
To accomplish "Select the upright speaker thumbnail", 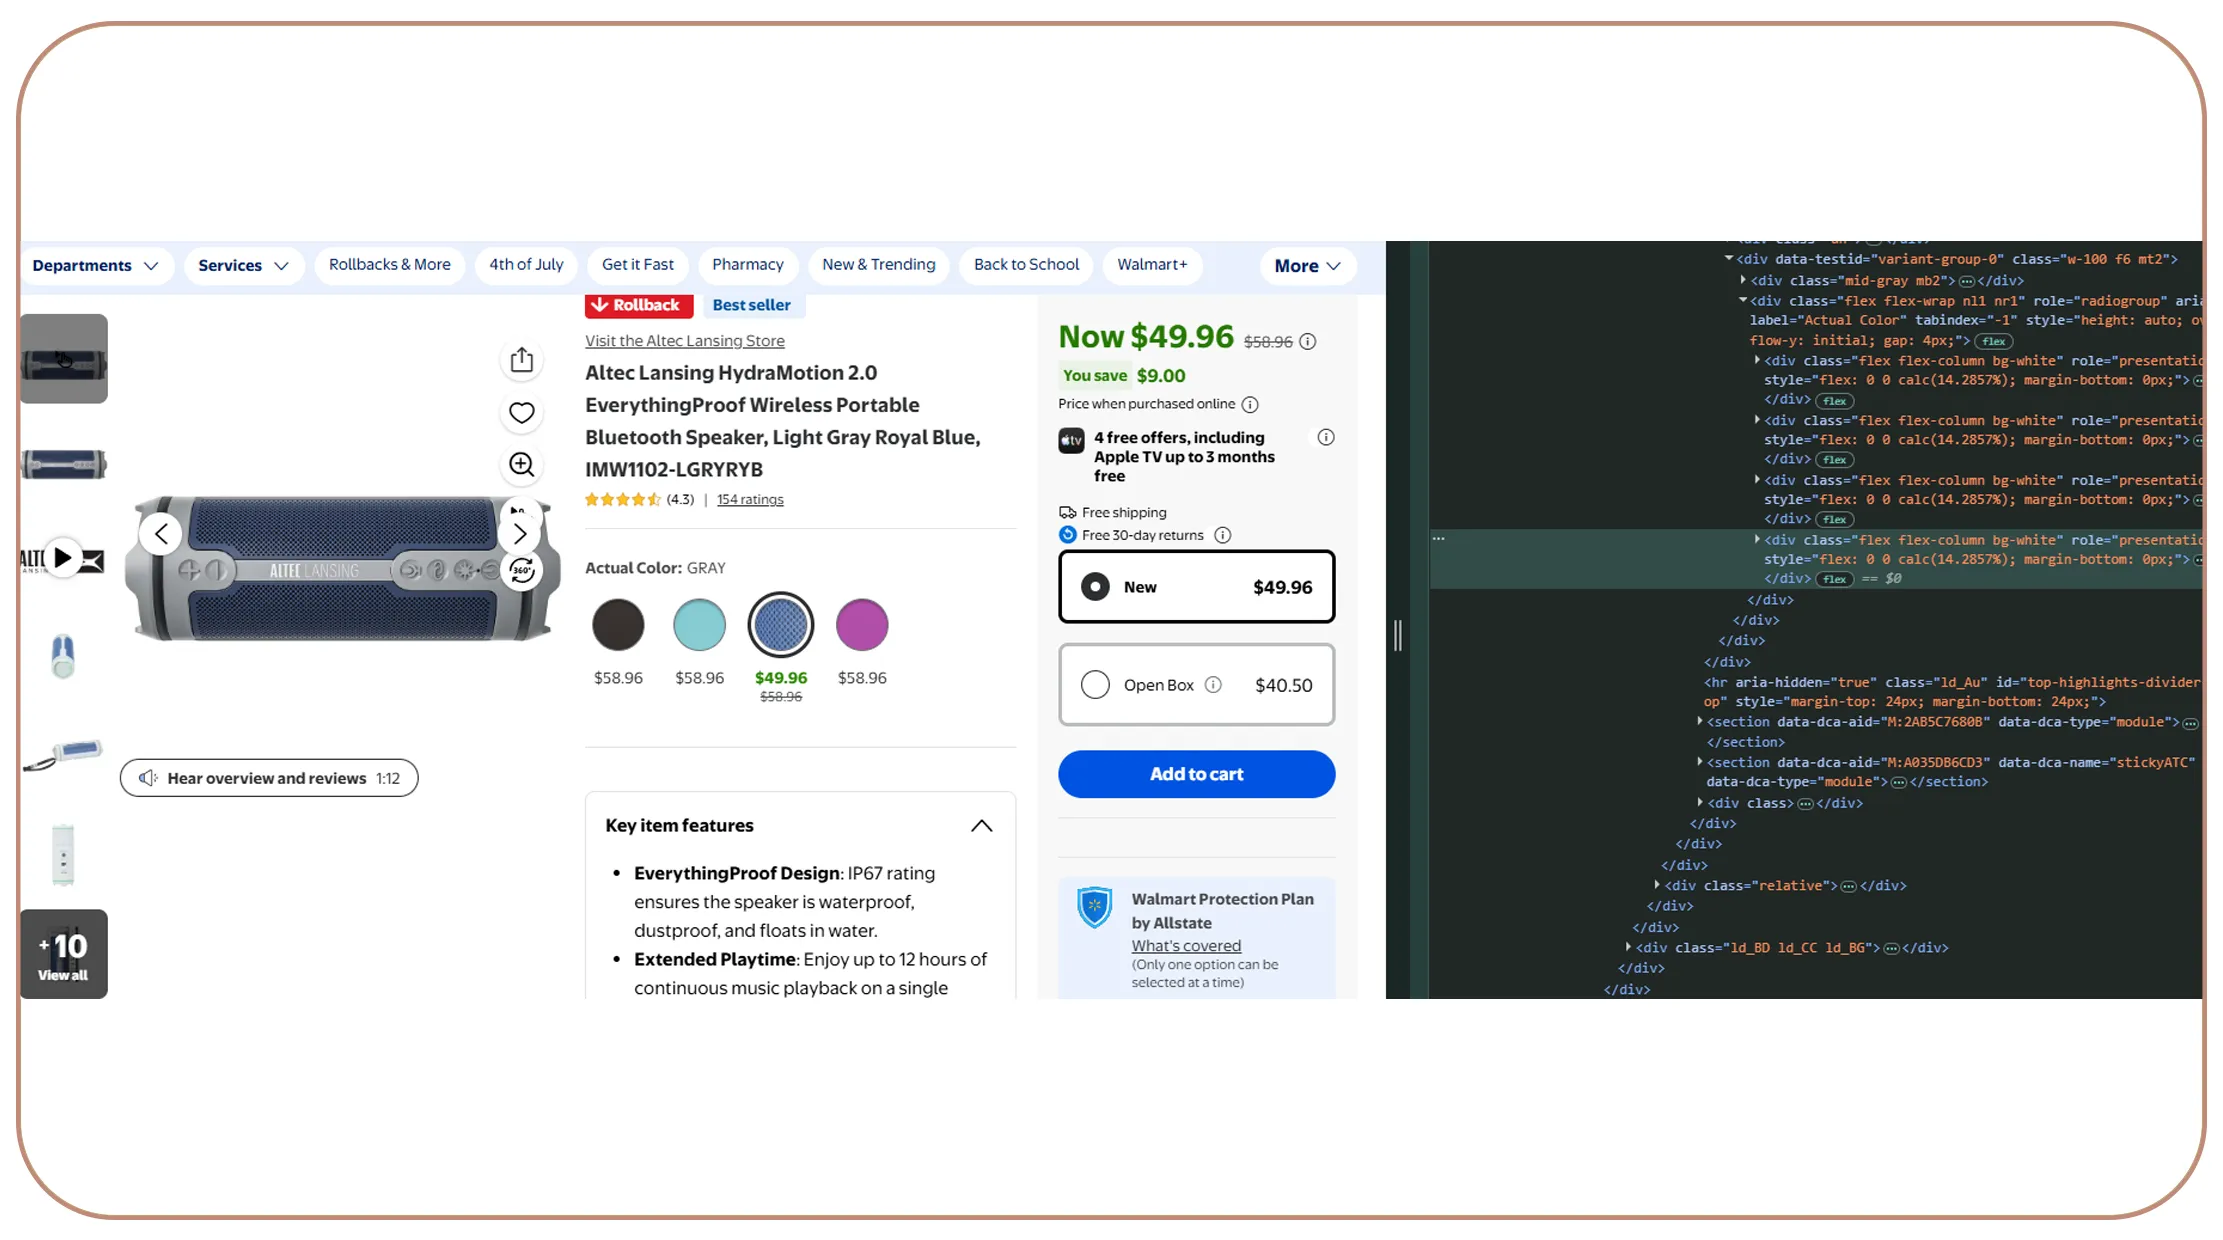I will click(63, 856).
